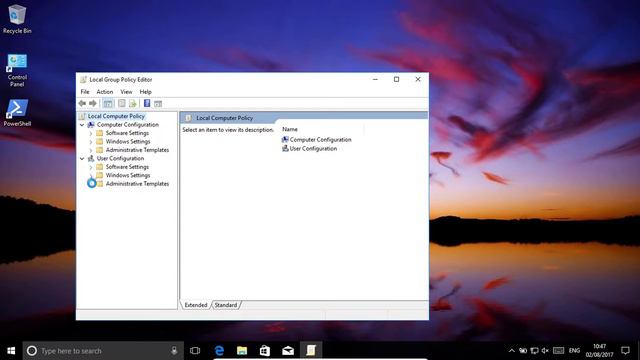Click the User Configuration icon in the Name list
Viewport: 640px width, 360px height.
285,149
